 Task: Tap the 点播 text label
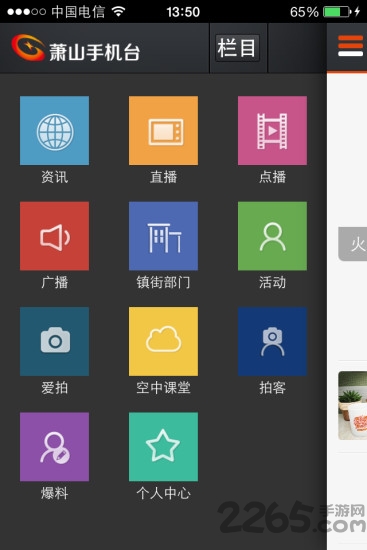(272, 177)
